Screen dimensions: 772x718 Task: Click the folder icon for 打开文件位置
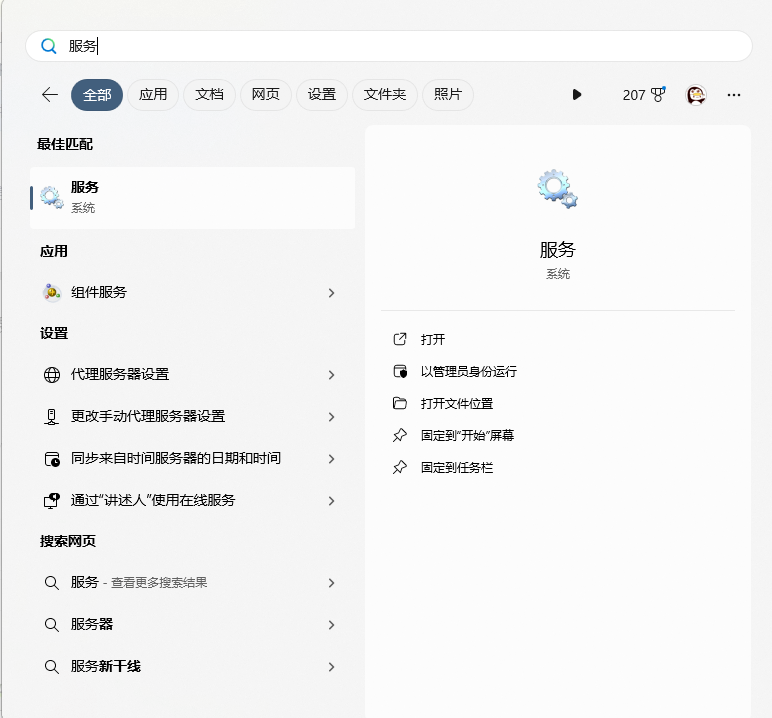pos(400,403)
